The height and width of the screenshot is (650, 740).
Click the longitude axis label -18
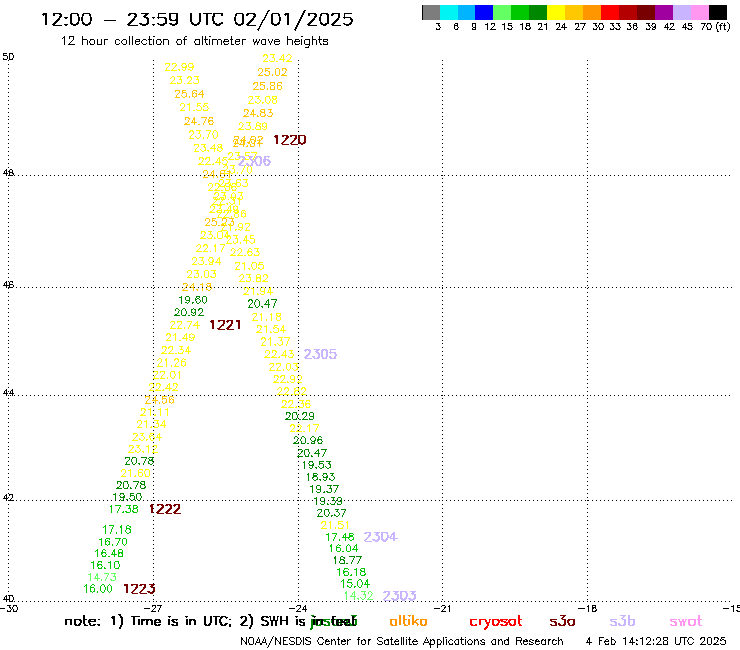coord(588,608)
